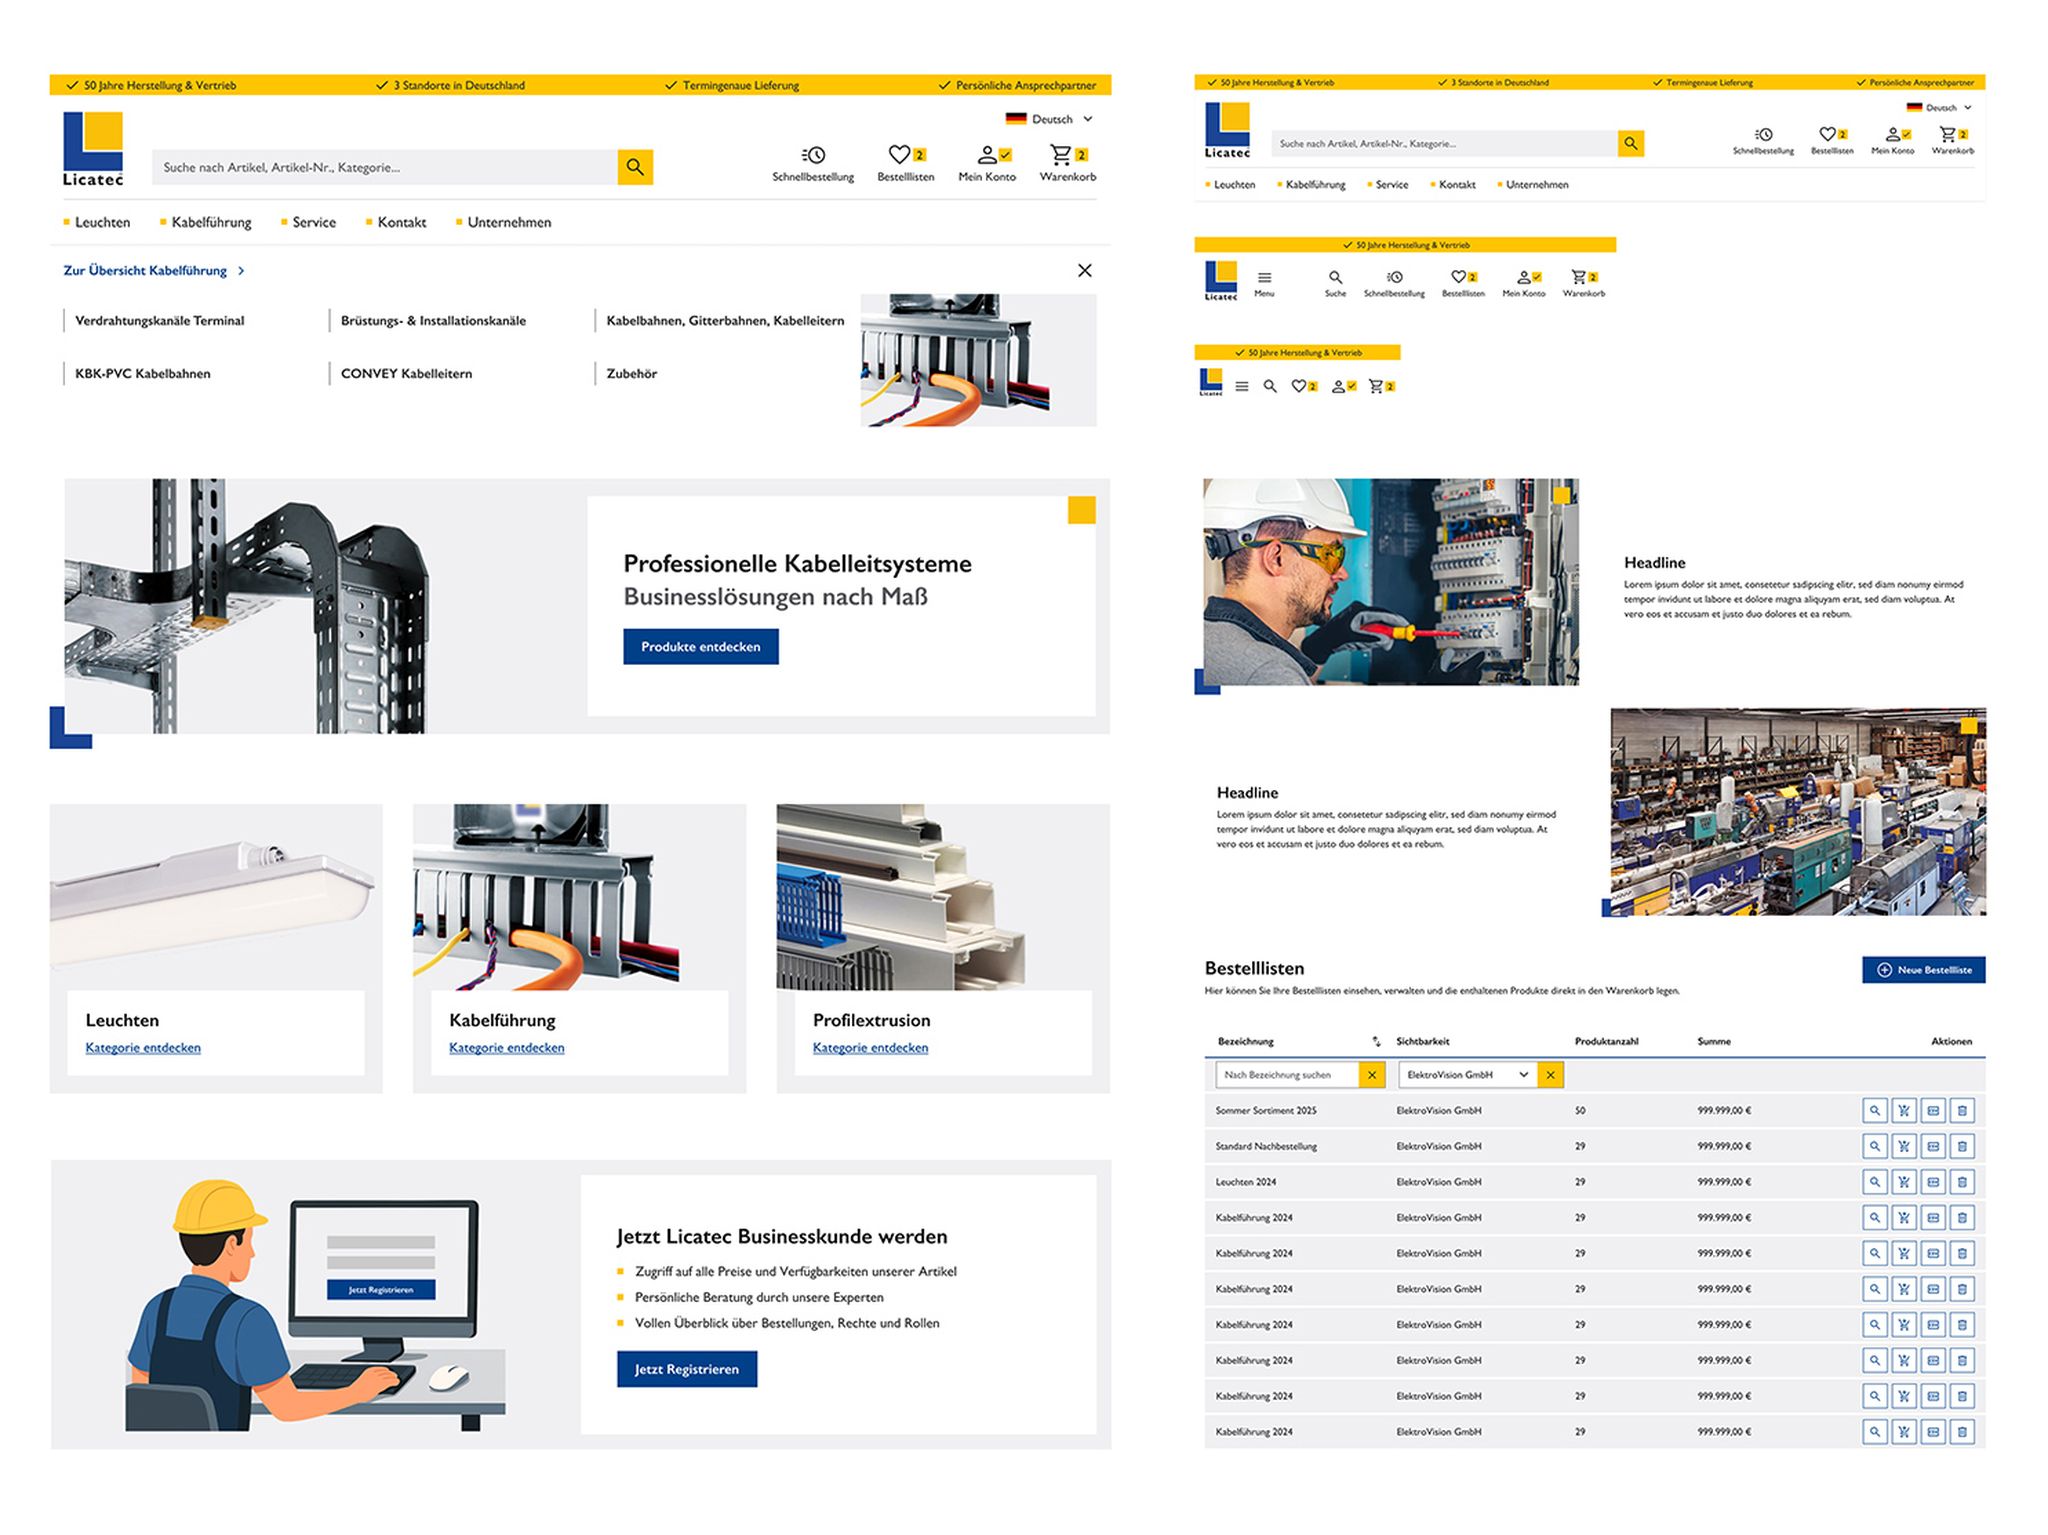
Task: Delete Sommer Sortiment 2025 with trash icon
Action: pos(1962,1110)
